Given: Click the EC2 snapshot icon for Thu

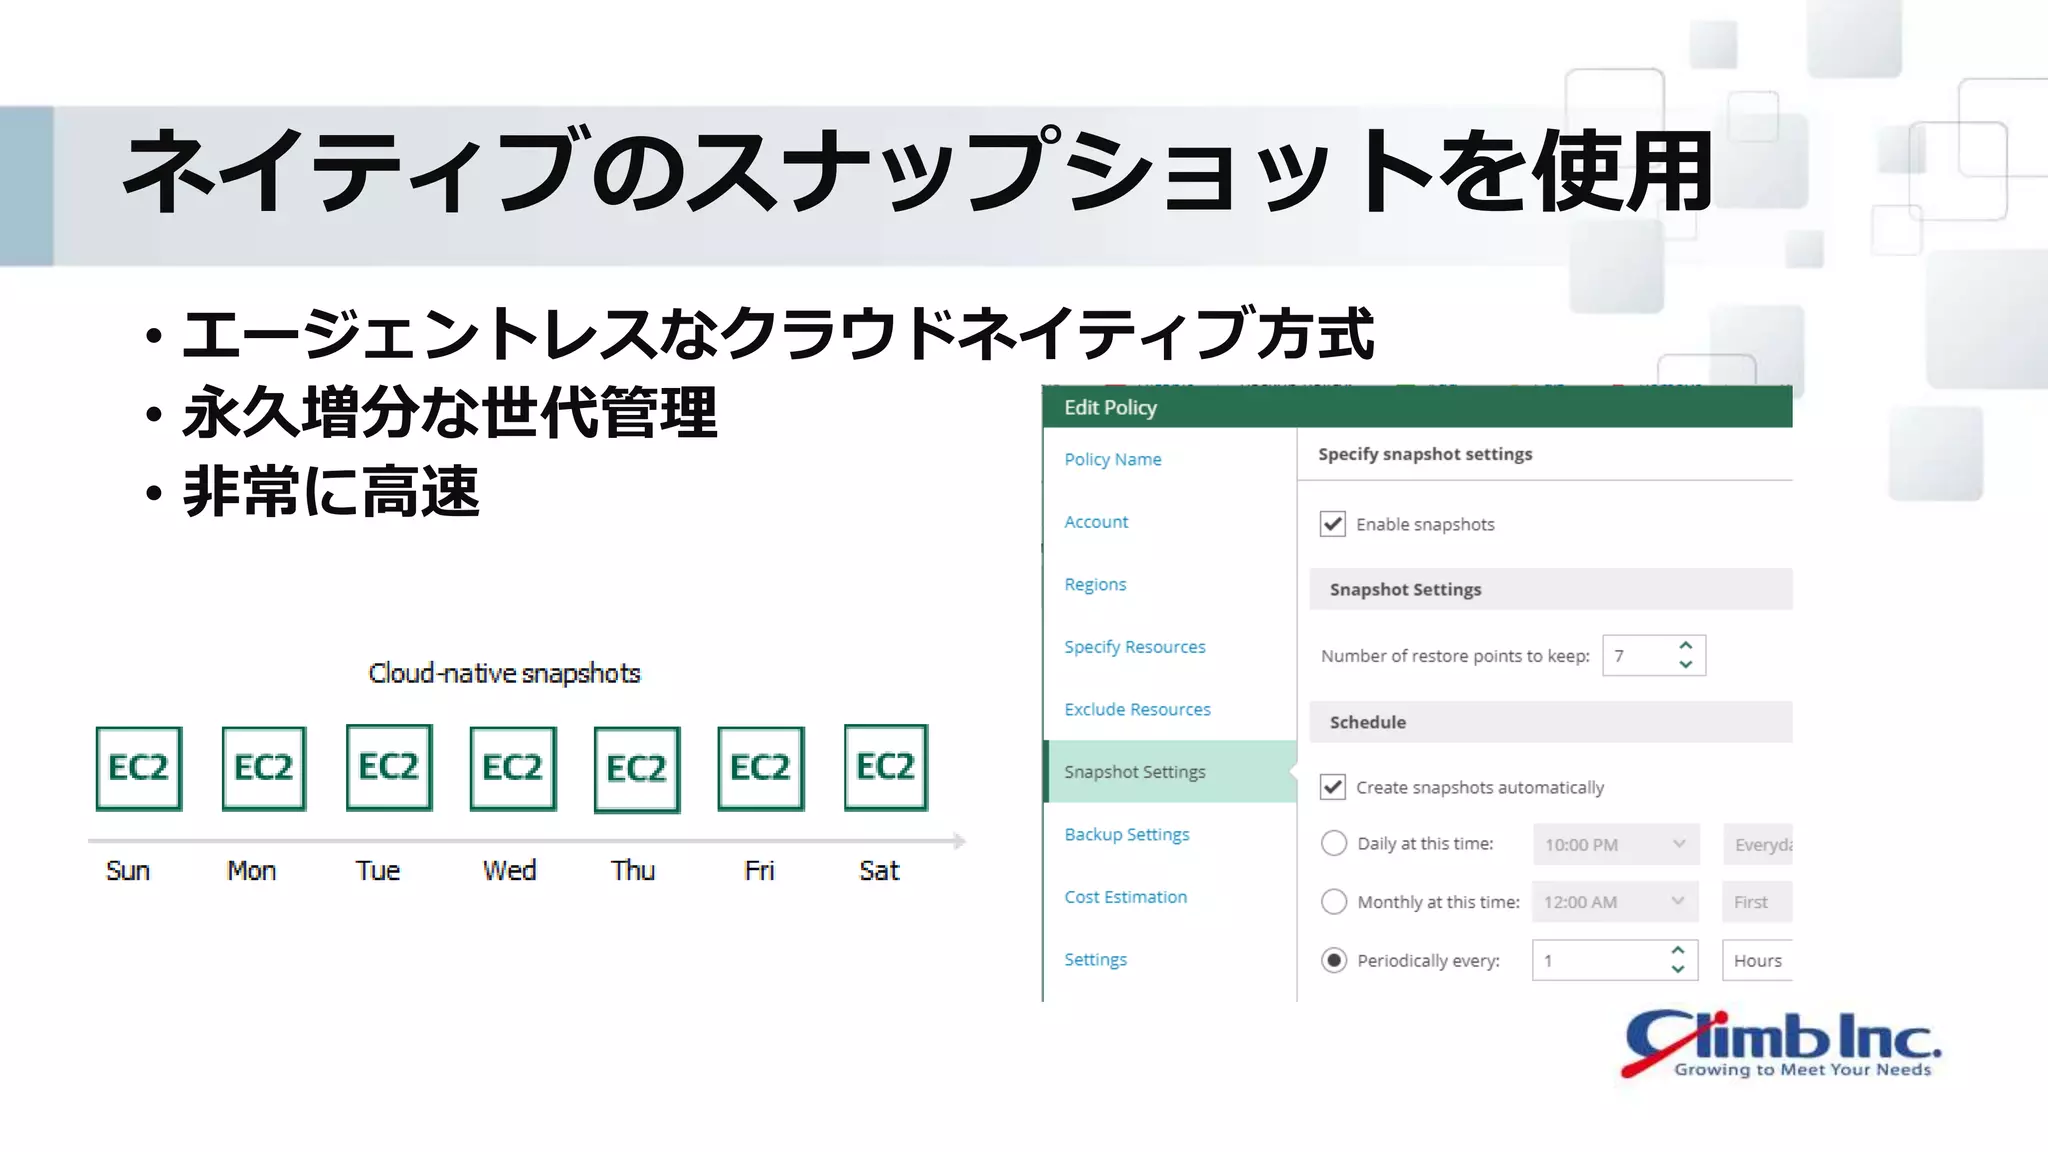Looking at the screenshot, I should pos(637,769).
